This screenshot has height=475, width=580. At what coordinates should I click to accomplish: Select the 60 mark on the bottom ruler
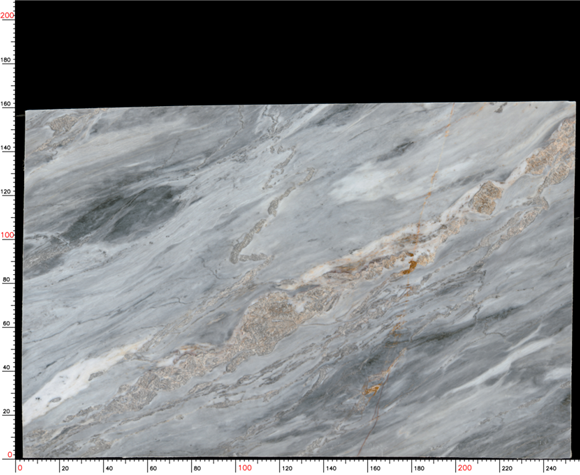point(153,469)
